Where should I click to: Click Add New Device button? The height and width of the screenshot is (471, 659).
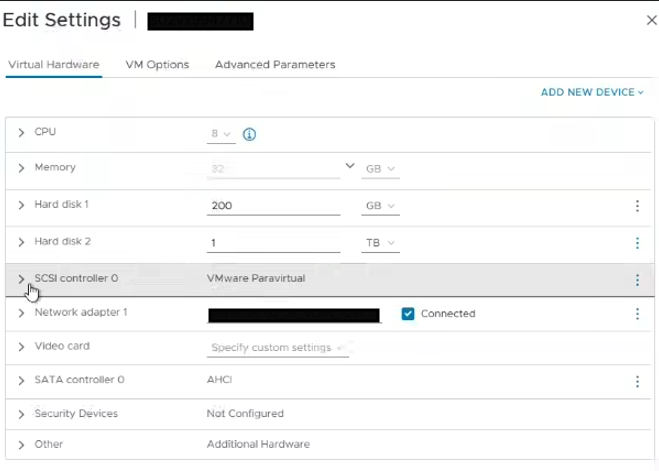point(592,92)
